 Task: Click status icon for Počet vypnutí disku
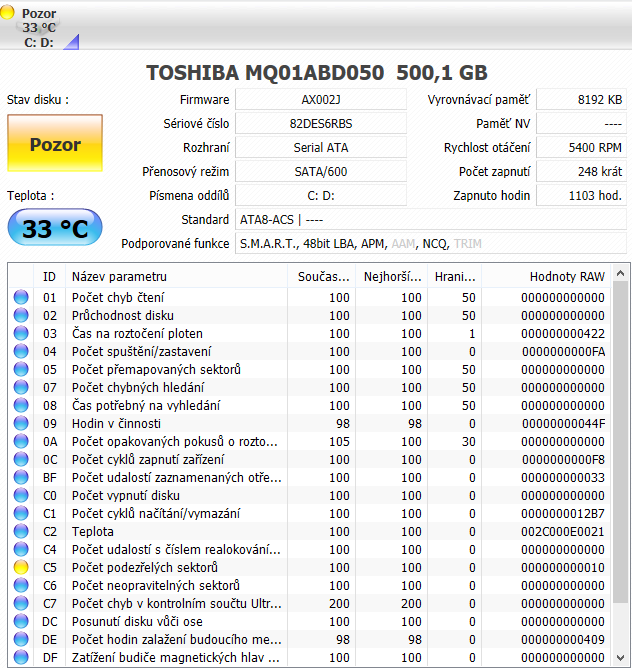pos(21,495)
